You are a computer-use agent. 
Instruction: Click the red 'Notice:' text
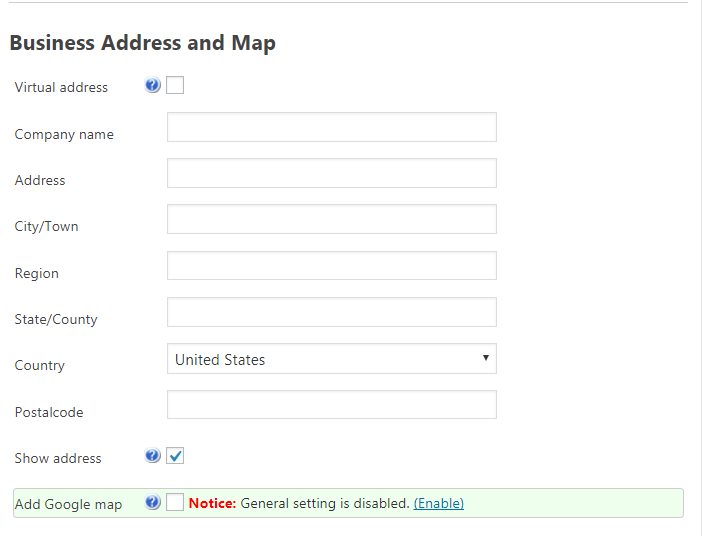pyautogui.click(x=212, y=503)
